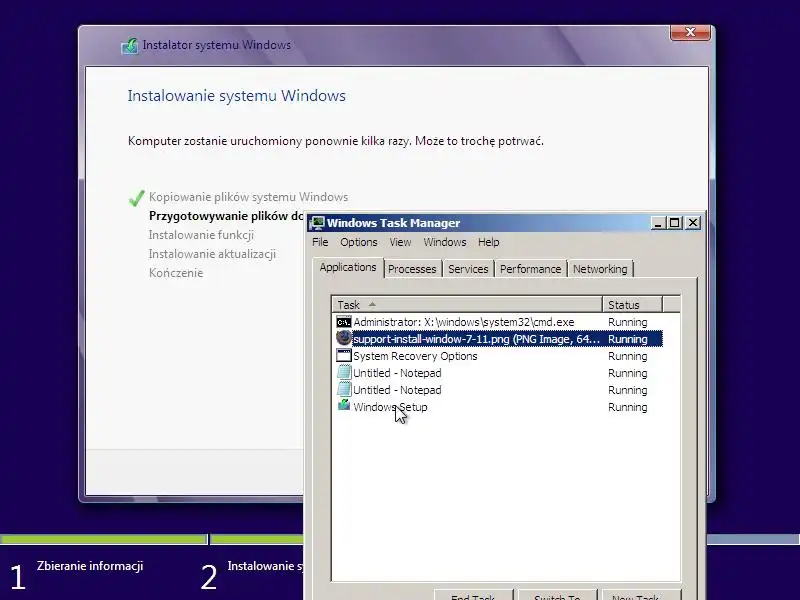Click the Kończenie step text
This screenshot has width=800, height=600.
point(176,273)
